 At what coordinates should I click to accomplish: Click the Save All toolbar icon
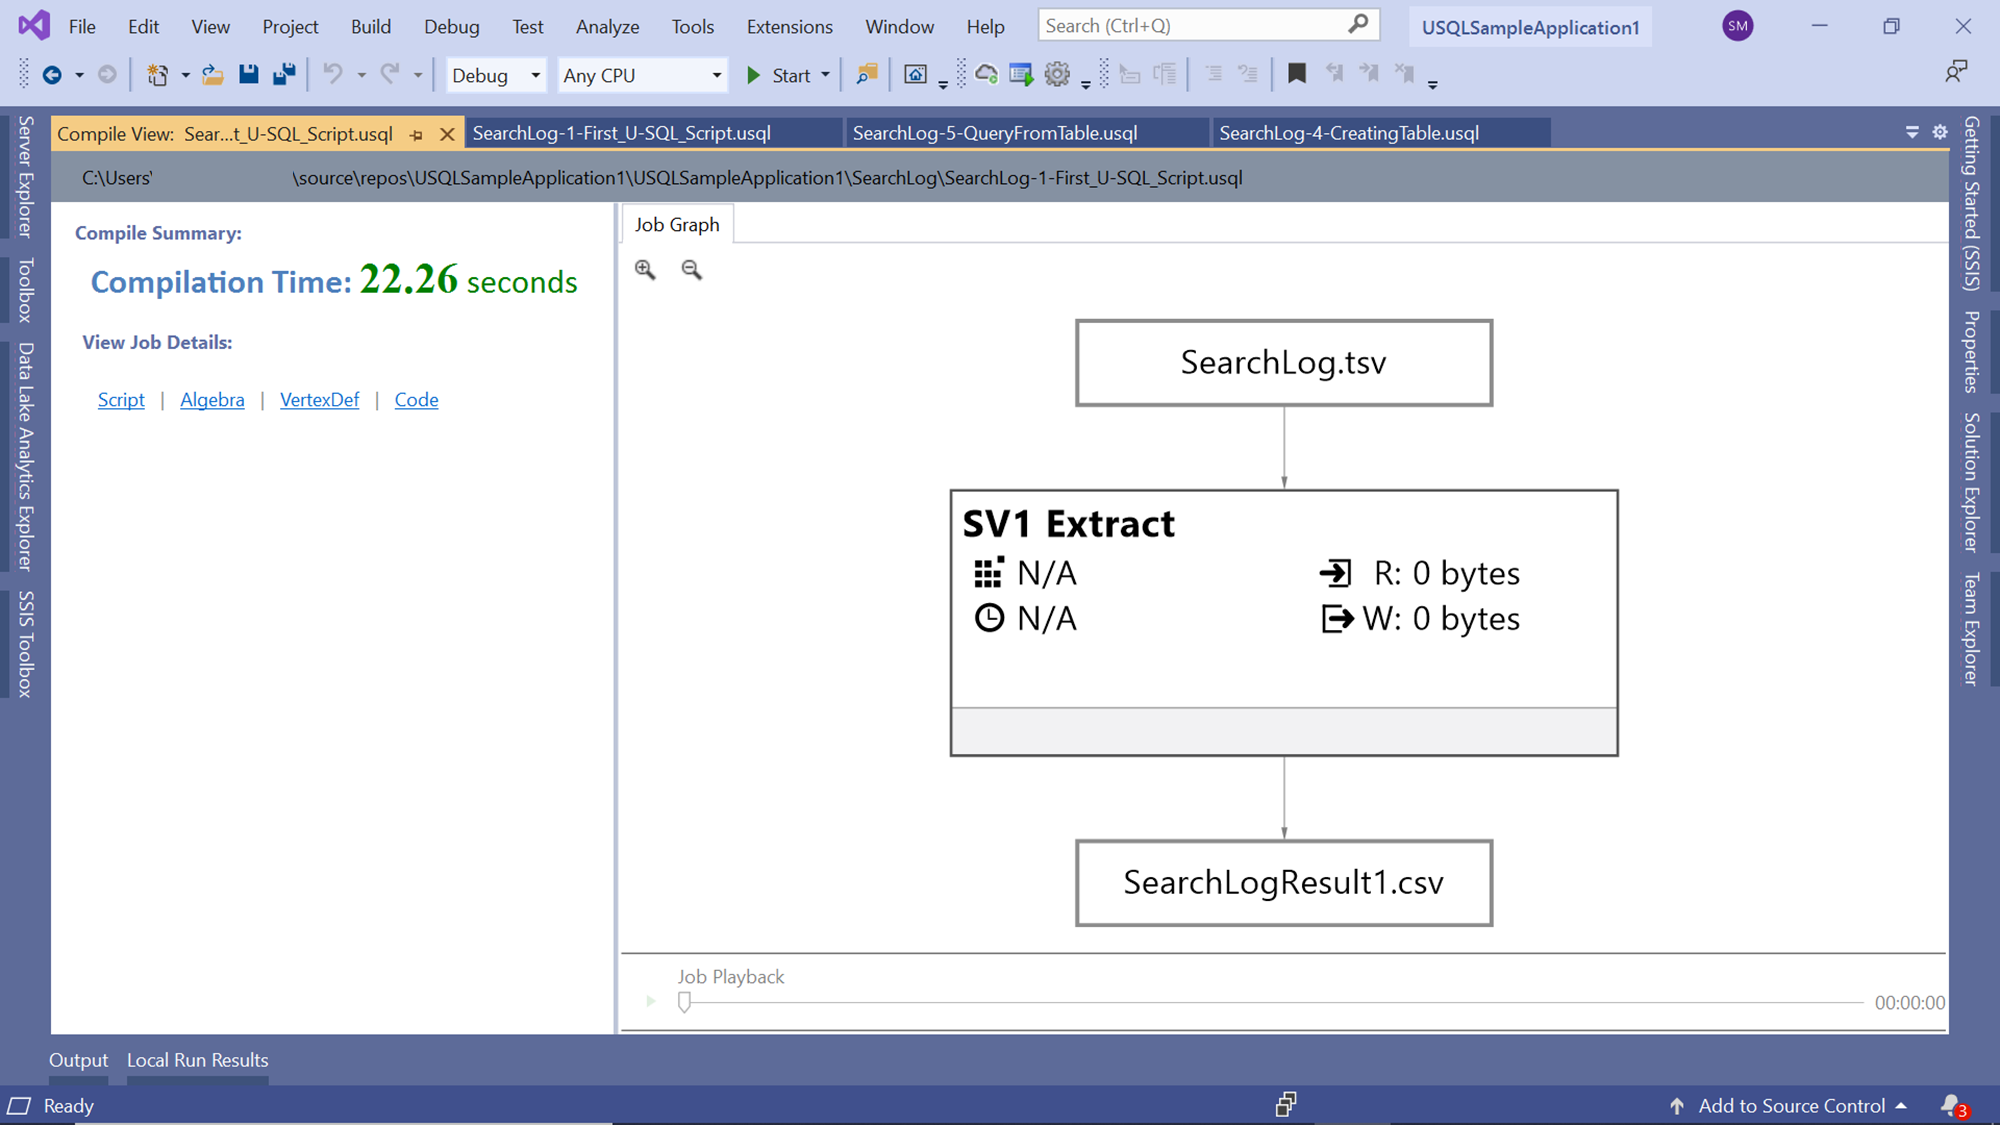(284, 74)
